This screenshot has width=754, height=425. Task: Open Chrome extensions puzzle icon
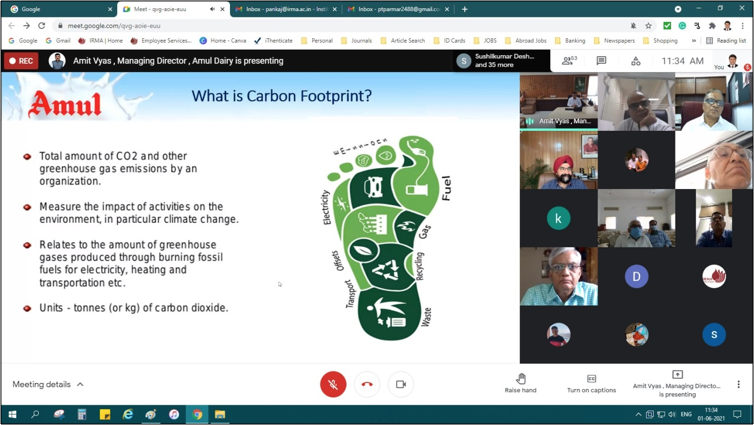712,25
